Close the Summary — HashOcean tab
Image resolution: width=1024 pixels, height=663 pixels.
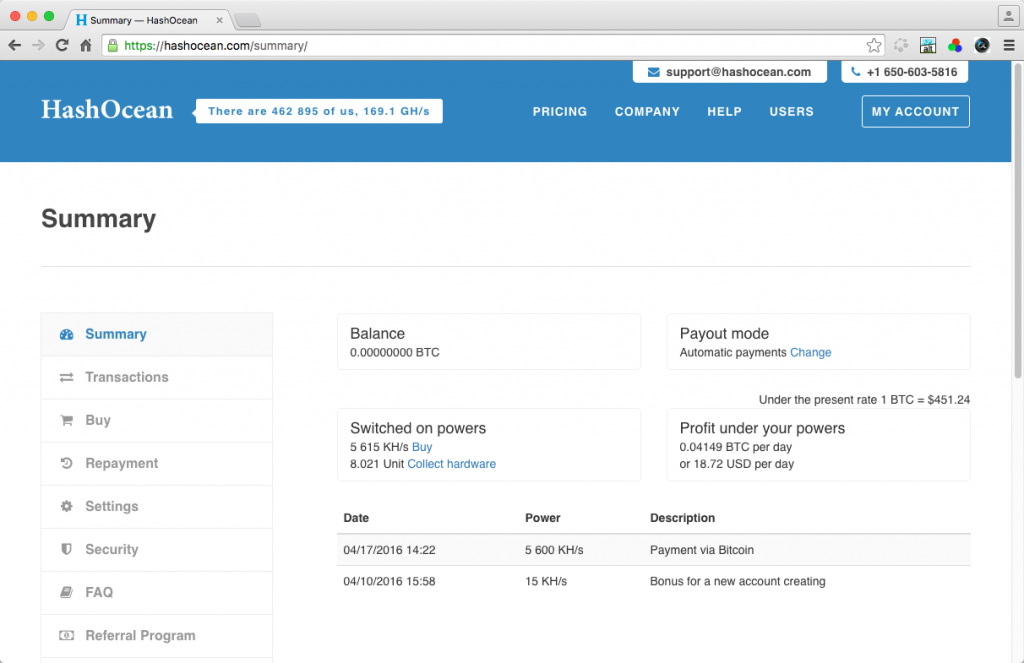(x=219, y=20)
